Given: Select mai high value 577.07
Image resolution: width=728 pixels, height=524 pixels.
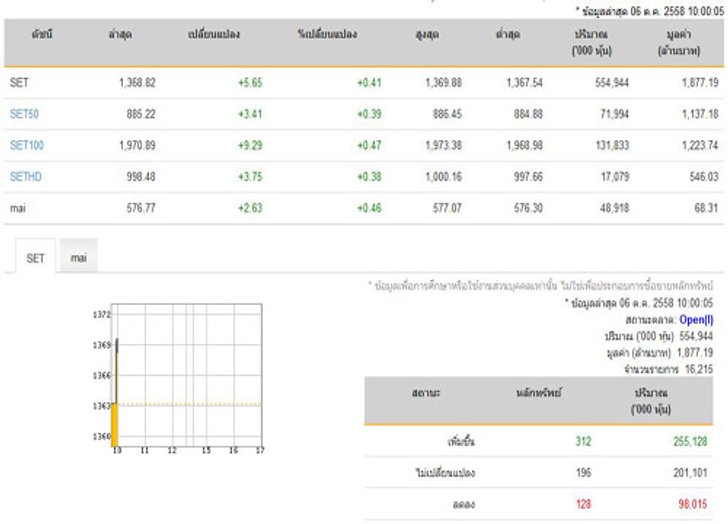Looking at the screenshot, I should coord(447,208).
